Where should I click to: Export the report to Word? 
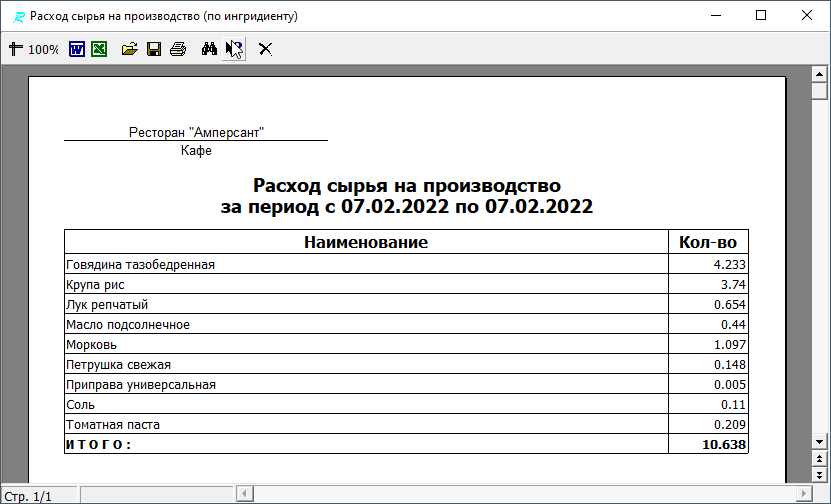(x=77, y=49)
